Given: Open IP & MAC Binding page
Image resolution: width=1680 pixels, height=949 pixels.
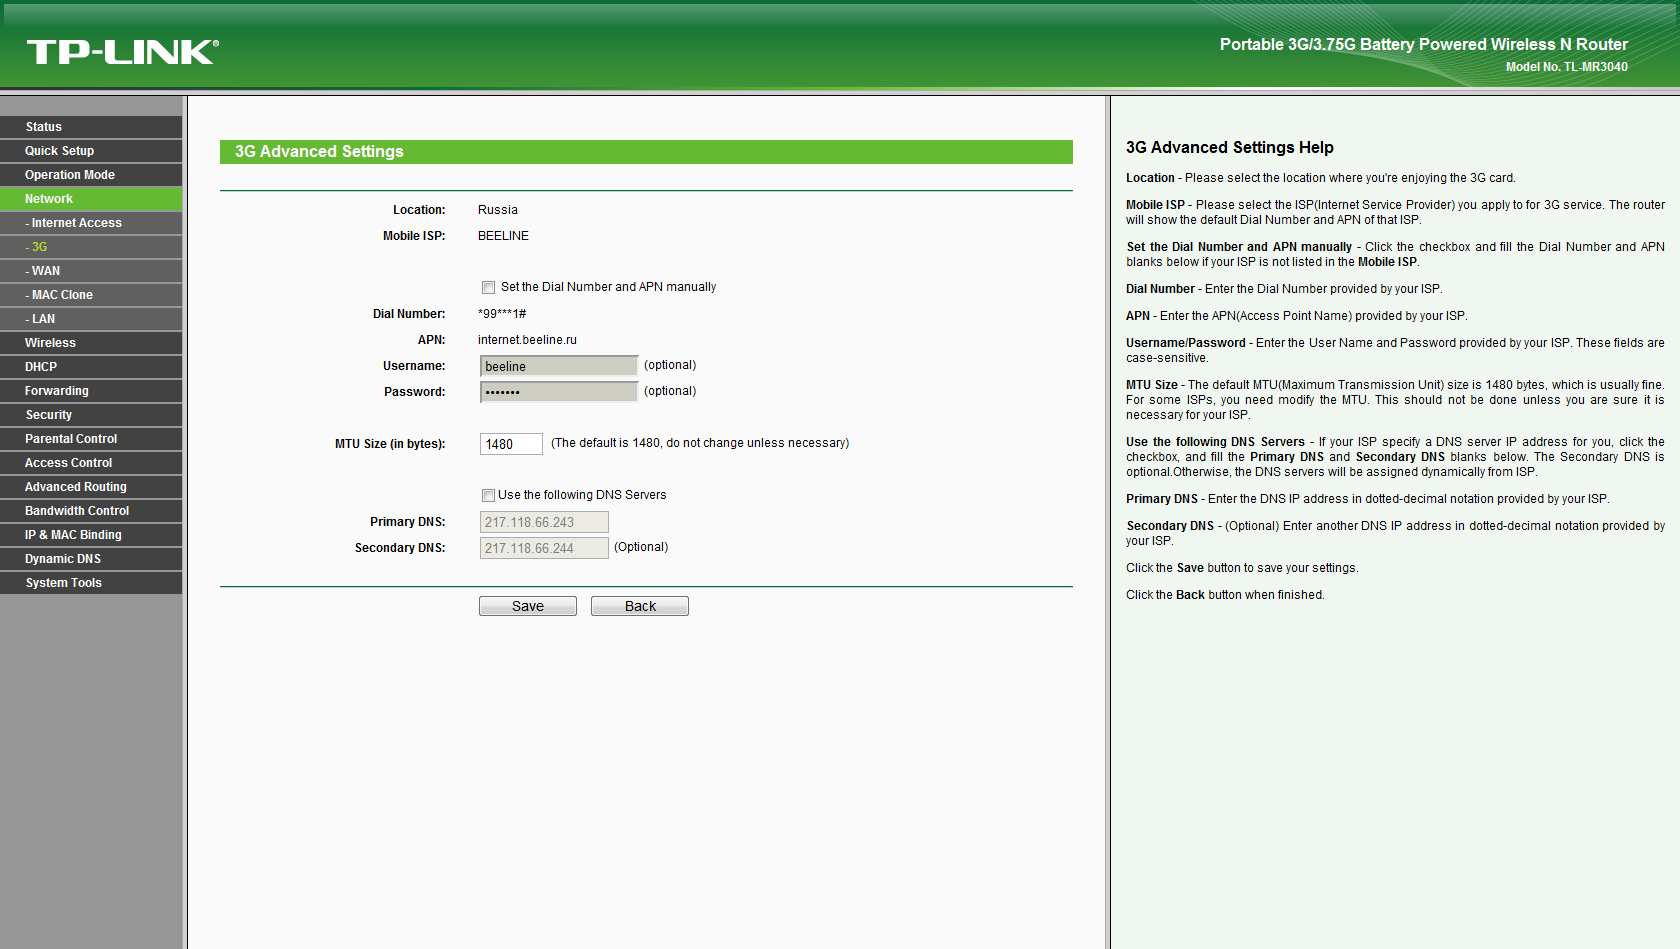Looking at the screenshot, I should tap(91, 535).
